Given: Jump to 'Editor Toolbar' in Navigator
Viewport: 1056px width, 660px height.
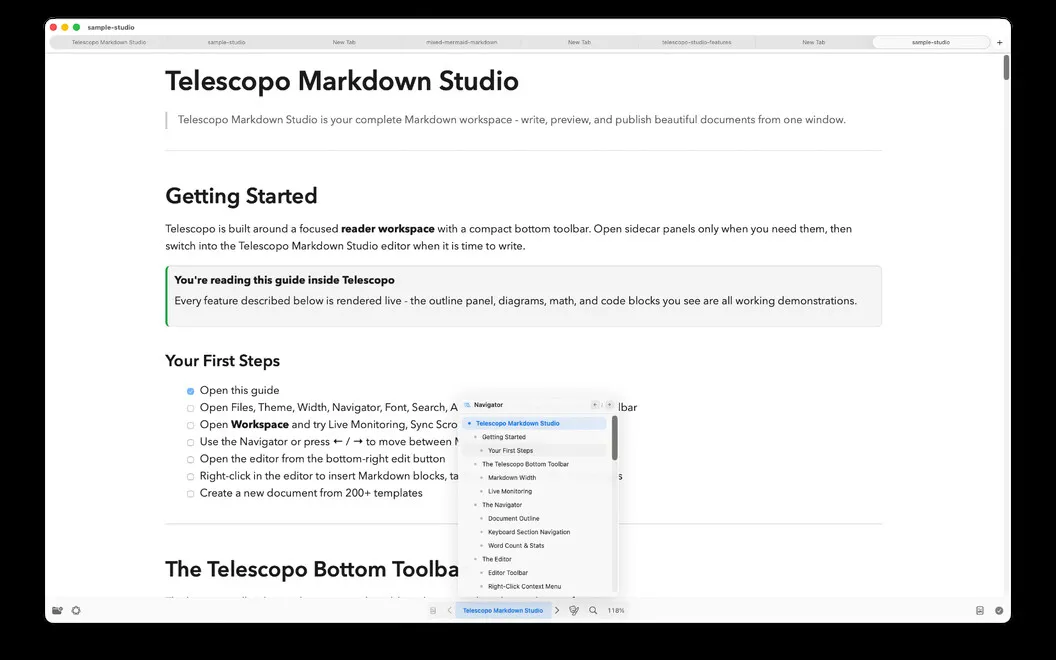Looking at the screenshot, I should click(x=535, y=572).
